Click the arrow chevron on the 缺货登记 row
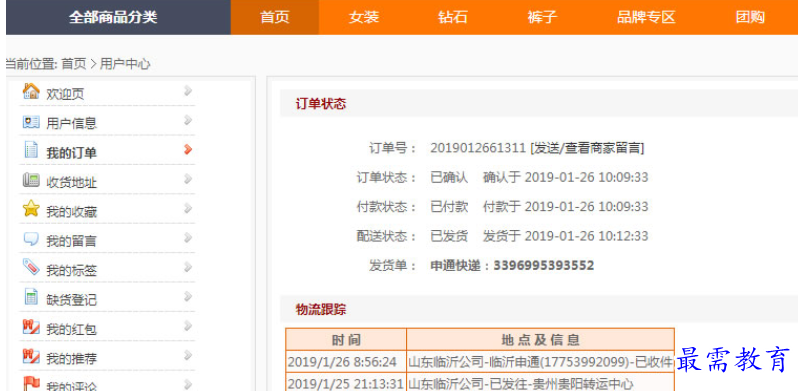This screenshot has height=391, width=798. point(188,296)
